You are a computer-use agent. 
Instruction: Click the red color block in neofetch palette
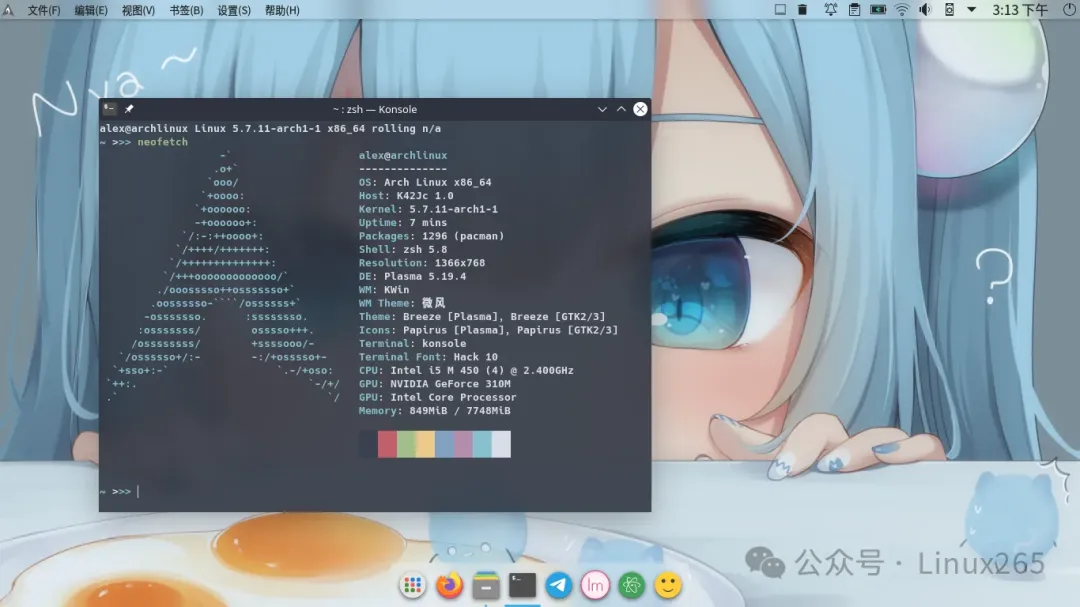click(x=387, y=444)
